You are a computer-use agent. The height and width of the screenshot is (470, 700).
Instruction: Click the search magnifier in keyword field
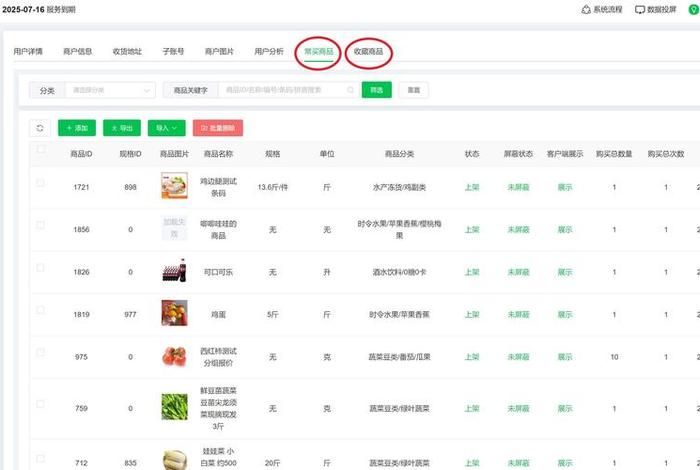click(350, 90)
